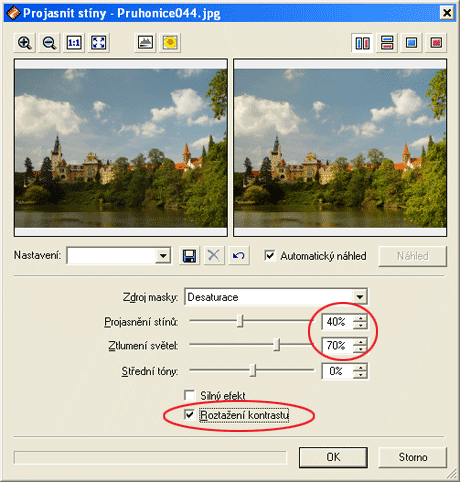Enable the Silný efekt checkbox
The image size is (460, 482).
(189, 395)
